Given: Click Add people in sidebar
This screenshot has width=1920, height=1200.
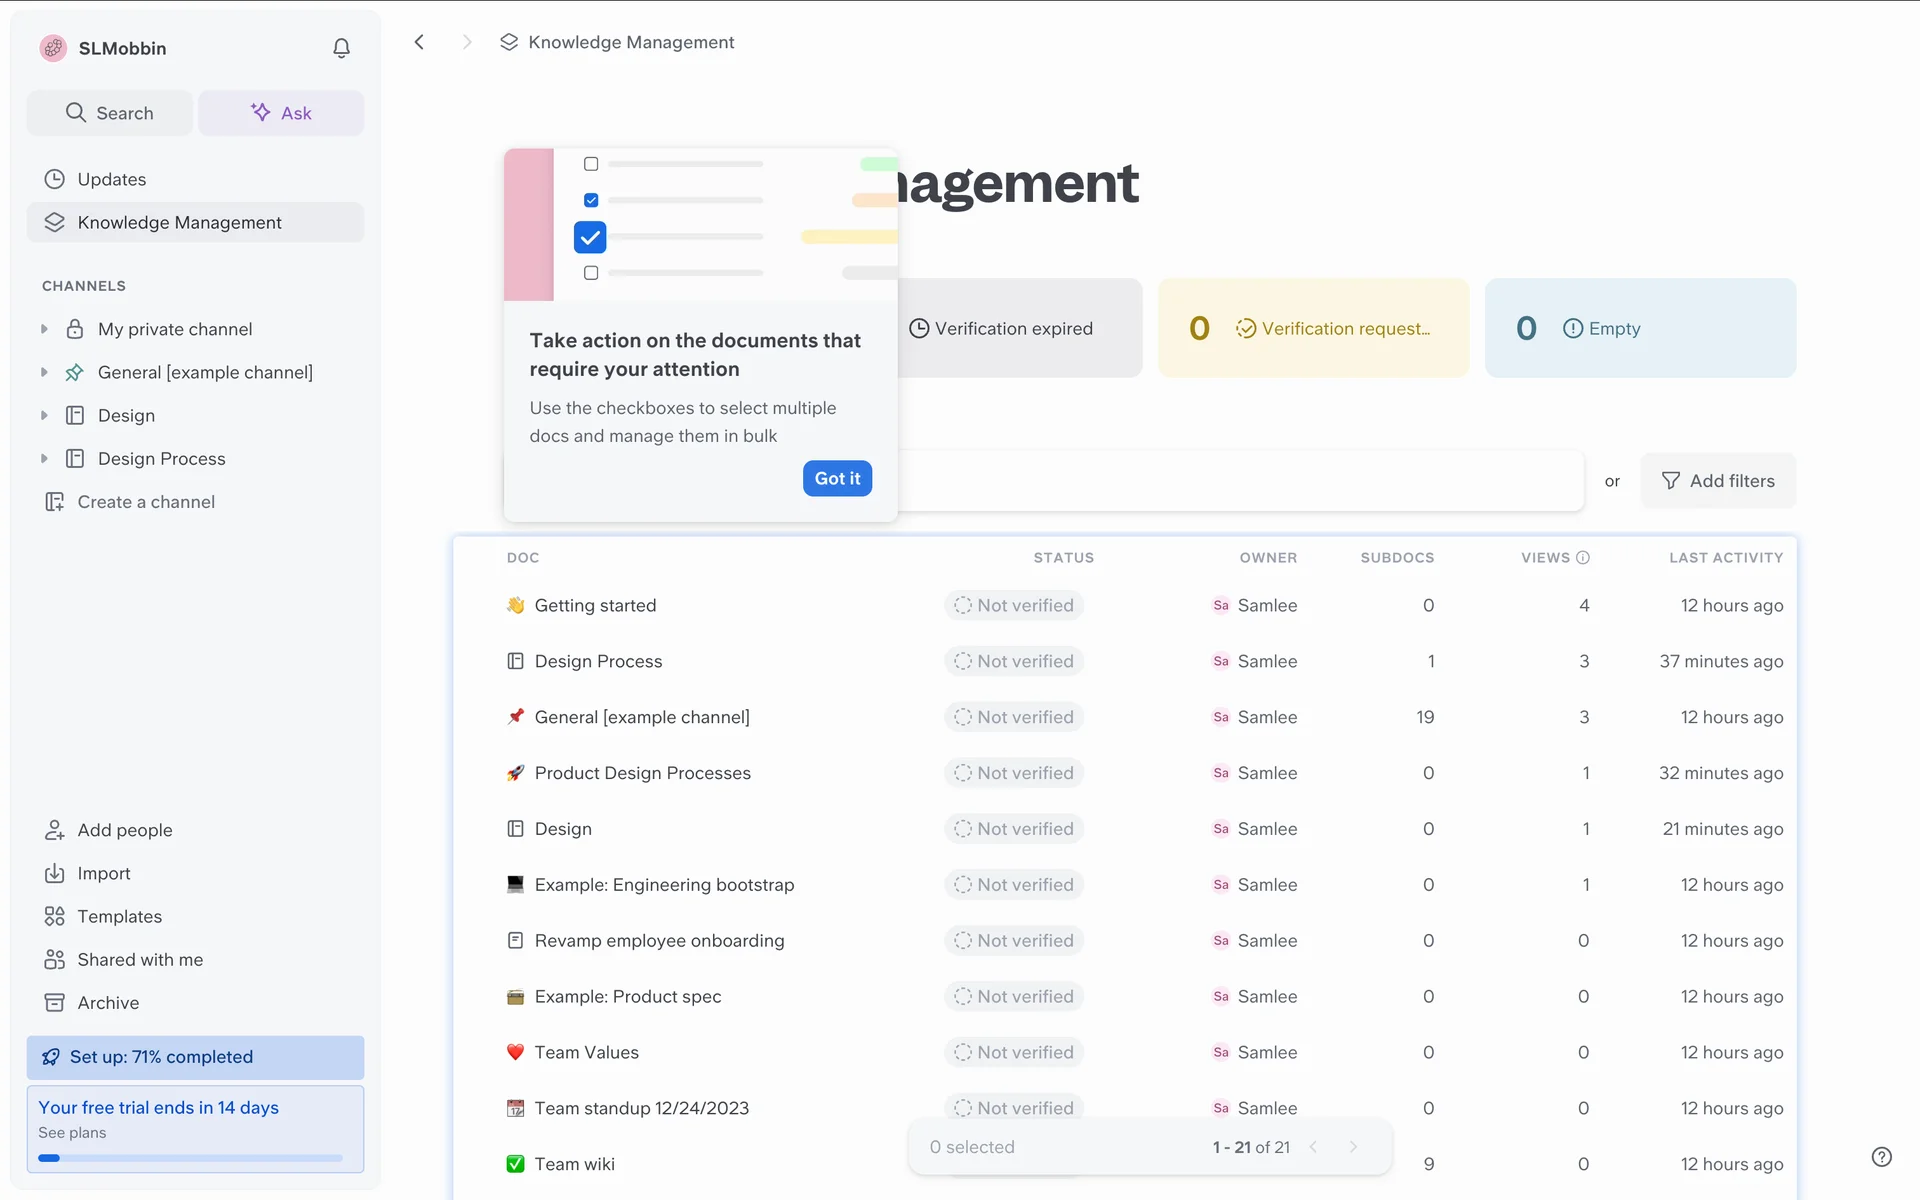Looking at the screenshot, I should (124, 830).
